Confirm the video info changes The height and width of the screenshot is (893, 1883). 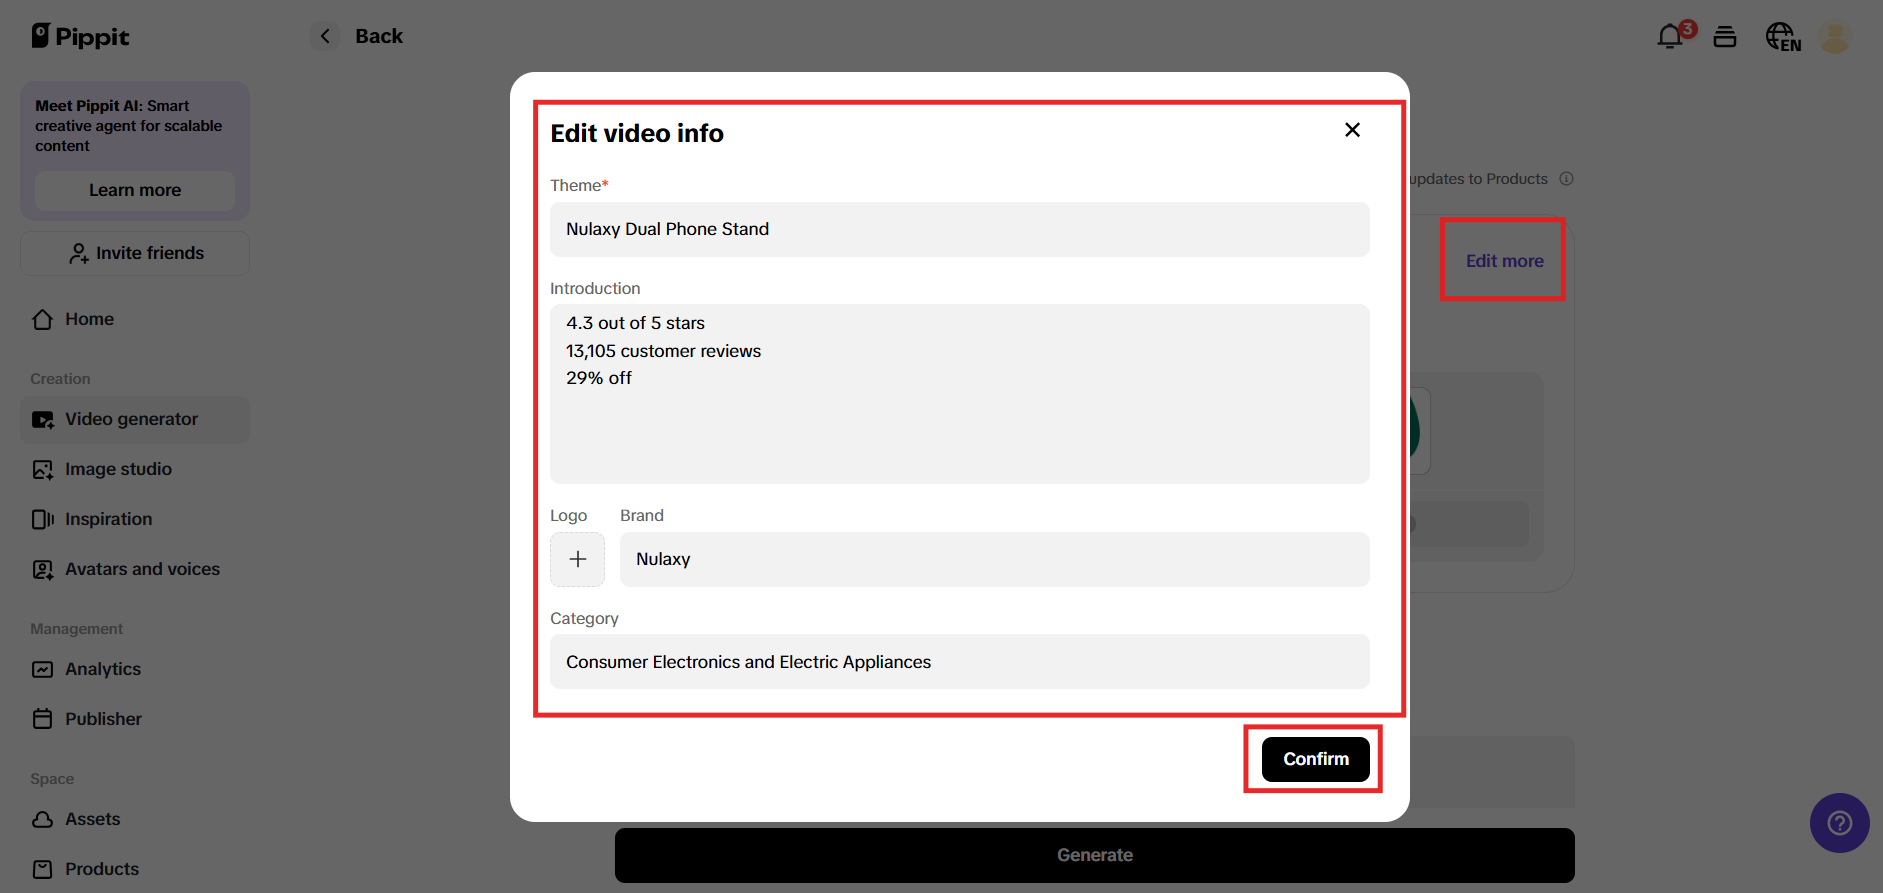[x=1316, y=759]
